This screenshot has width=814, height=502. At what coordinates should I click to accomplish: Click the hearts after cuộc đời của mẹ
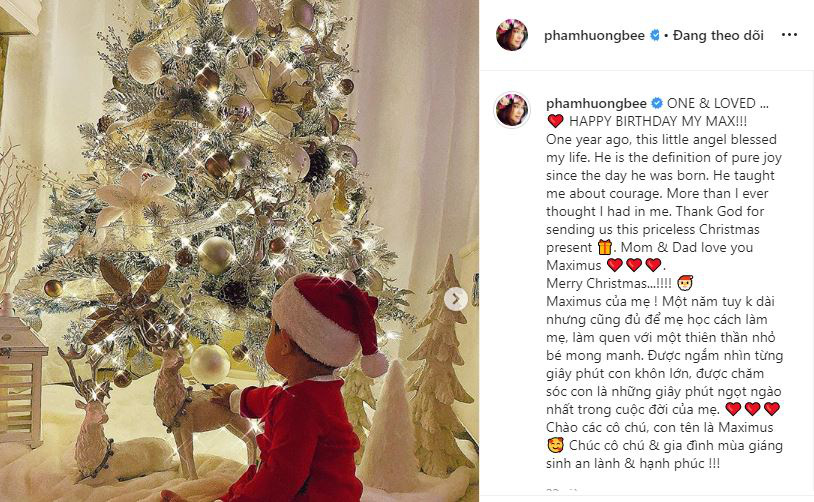[752, 409]
